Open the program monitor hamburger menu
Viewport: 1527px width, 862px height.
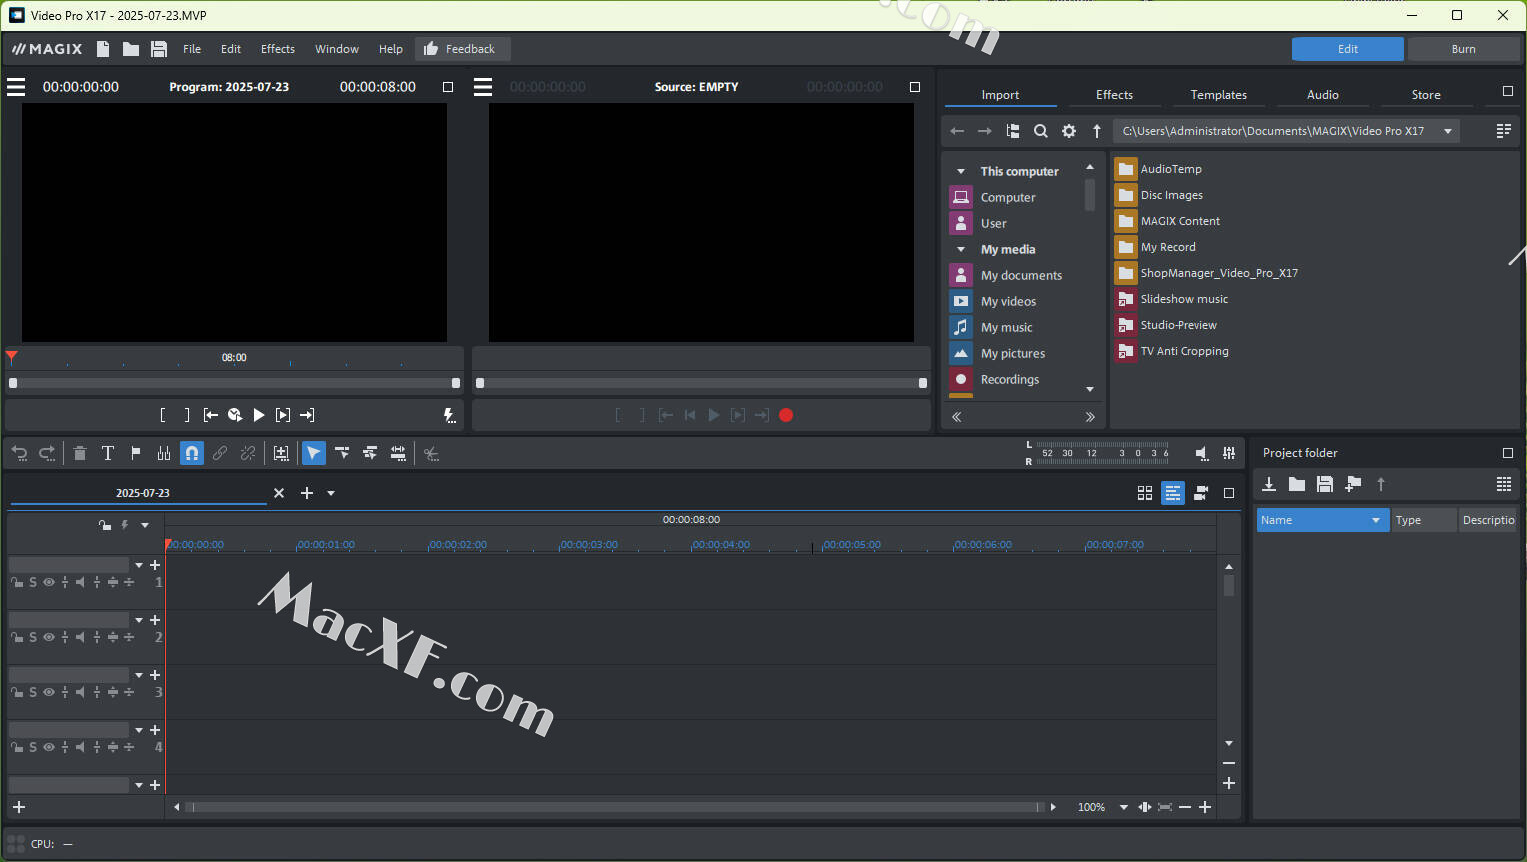point(16,87)
